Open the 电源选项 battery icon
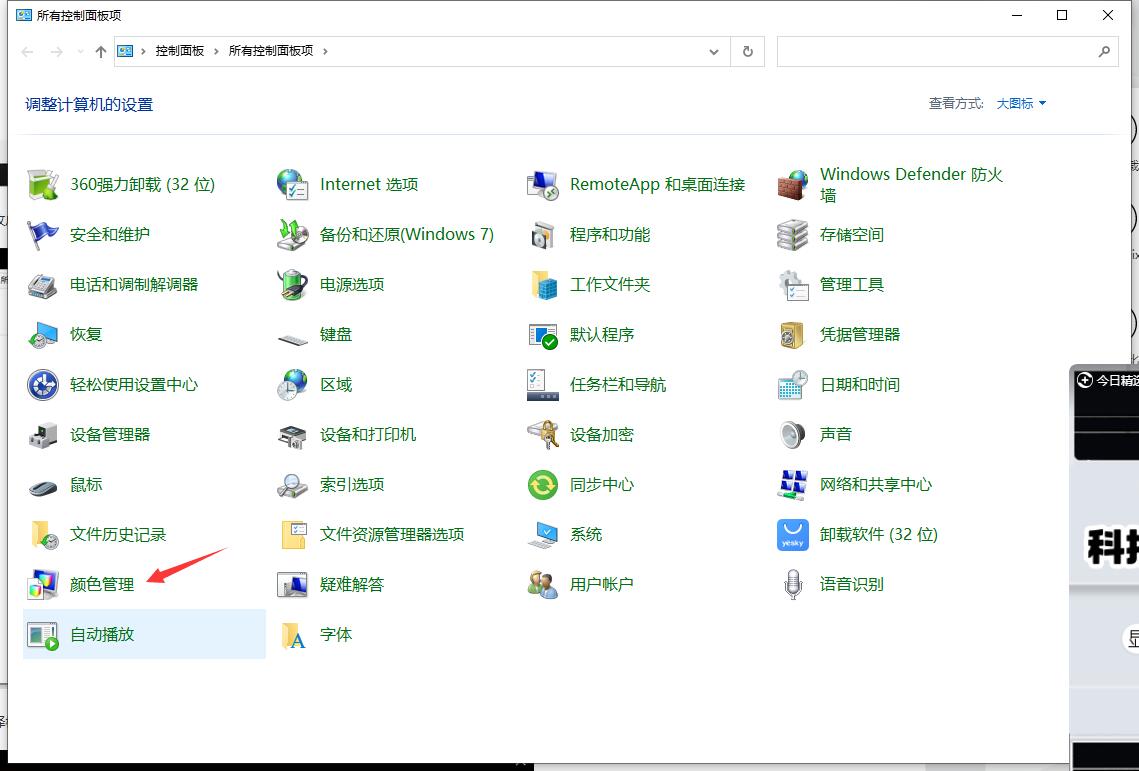1139x771 pixels. [x=293, y=285]
